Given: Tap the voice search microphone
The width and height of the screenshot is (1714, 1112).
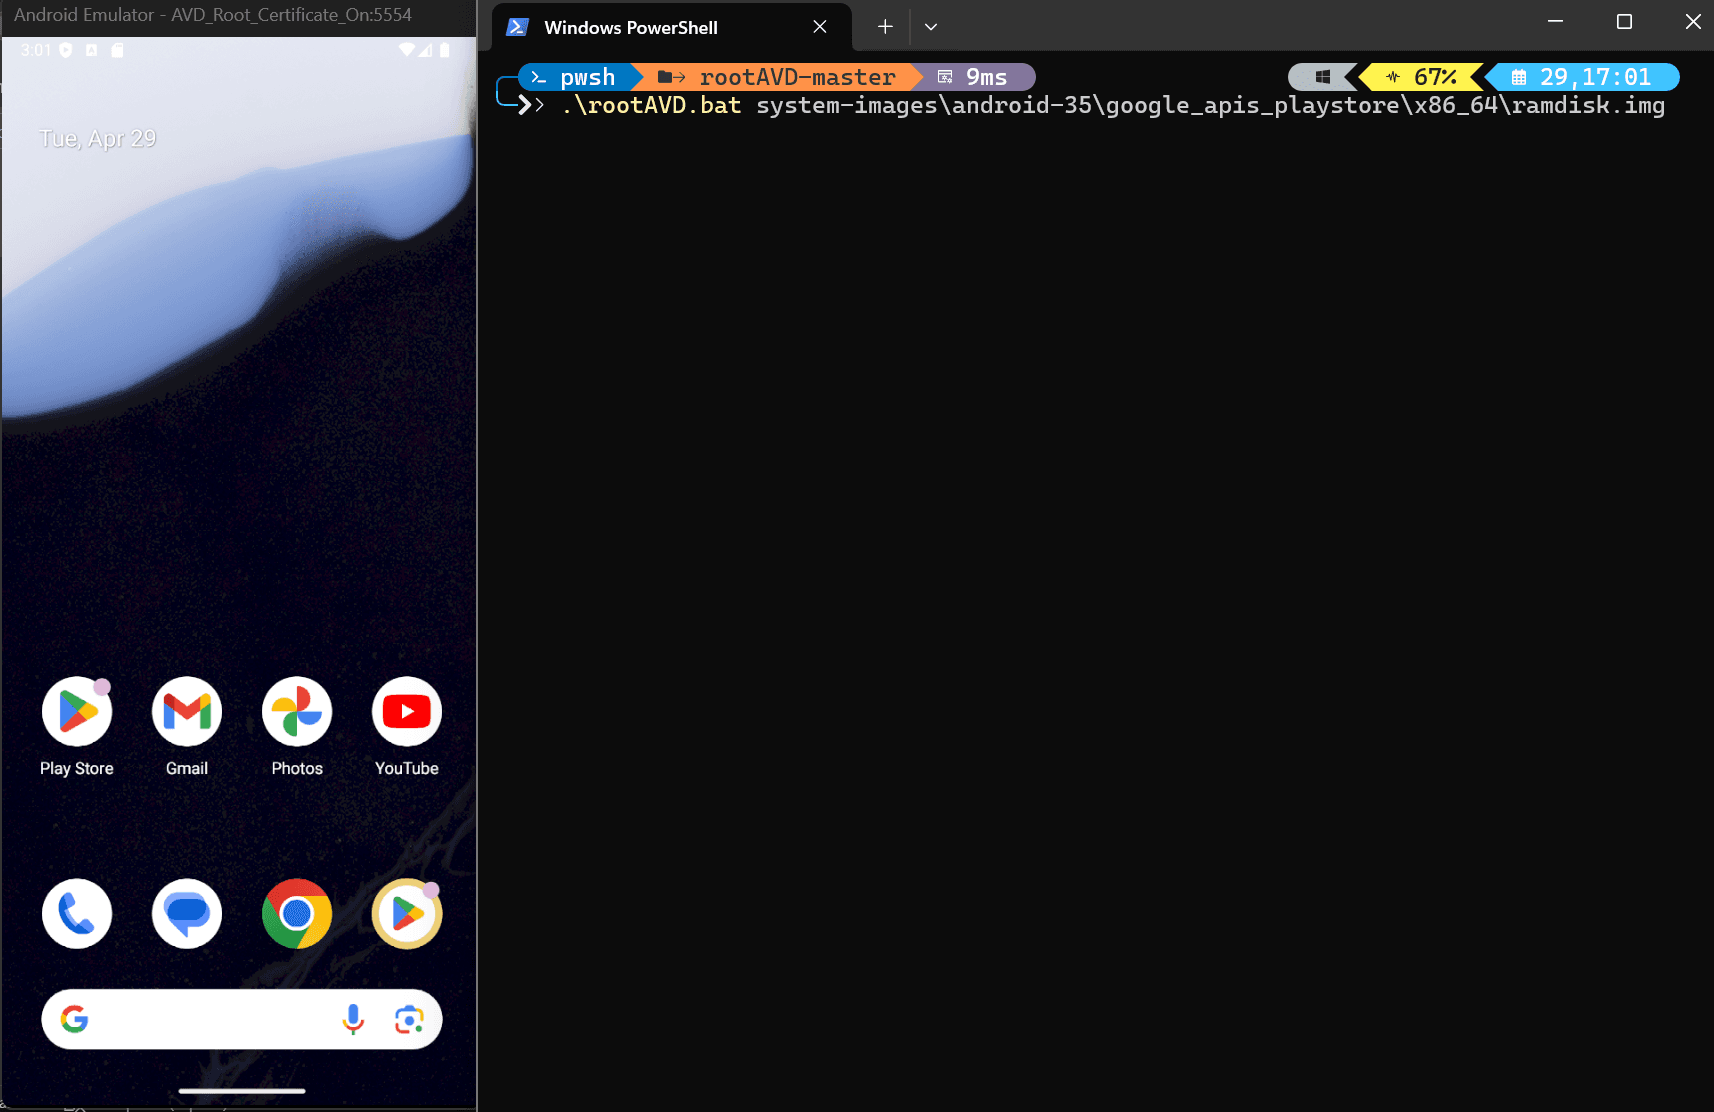Looking at the screenshot, I should [x=353, y=1019].
